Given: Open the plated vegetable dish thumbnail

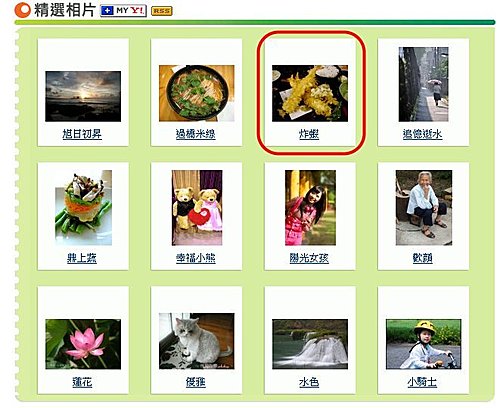Looking at the screenshot, I should 83,208.
